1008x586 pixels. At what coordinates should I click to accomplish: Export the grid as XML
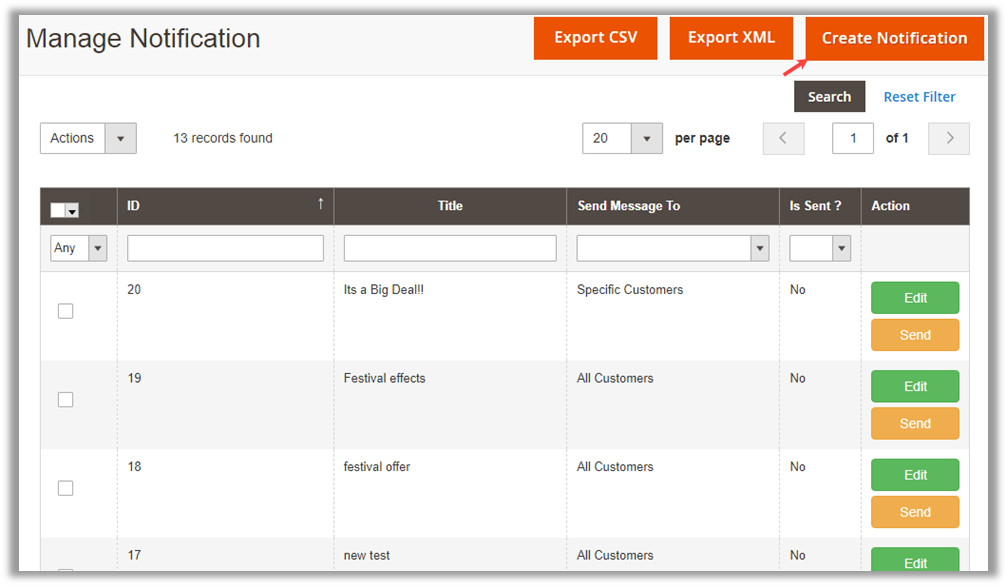(x=731, y=38)
